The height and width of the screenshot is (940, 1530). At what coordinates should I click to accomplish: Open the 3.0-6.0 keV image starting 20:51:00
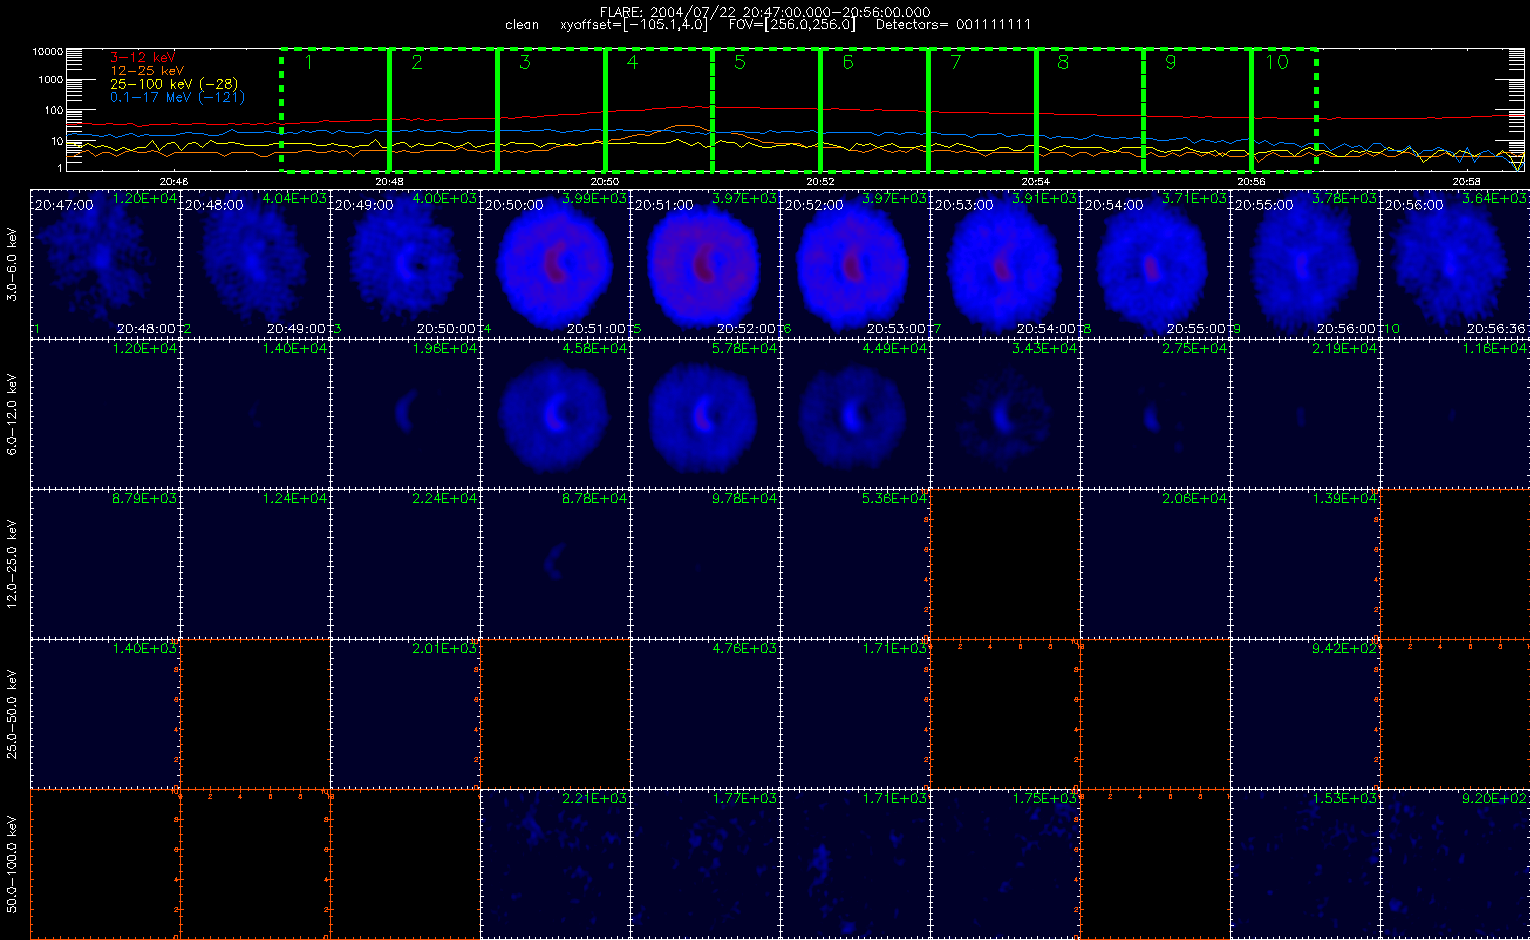pyautogui.click(x=706, y=263)
